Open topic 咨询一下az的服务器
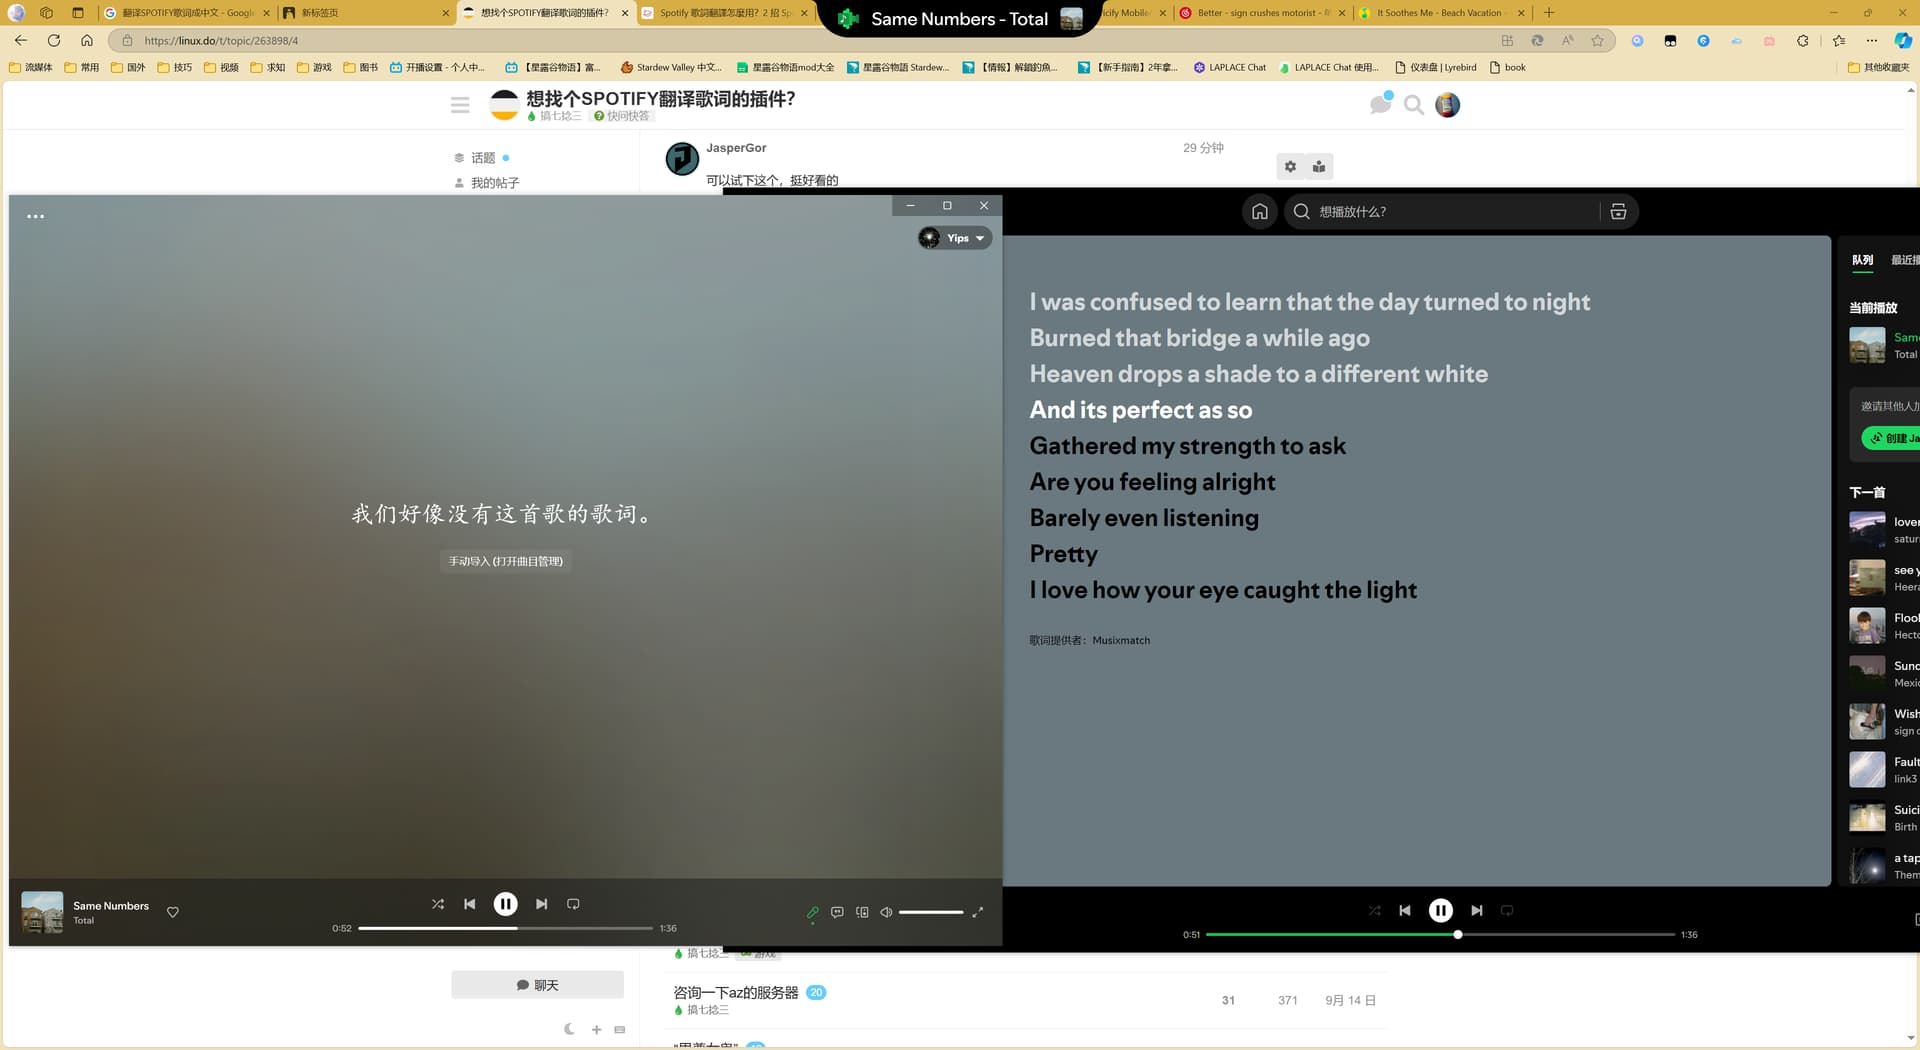Screen dimensions: 1920x1050 click(x=736, y=992)
